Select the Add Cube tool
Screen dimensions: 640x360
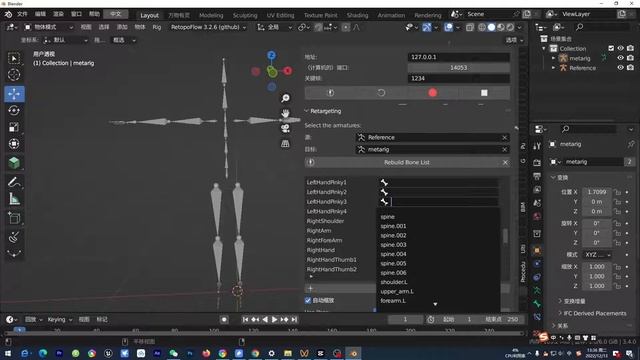click(x=14, y=163)
